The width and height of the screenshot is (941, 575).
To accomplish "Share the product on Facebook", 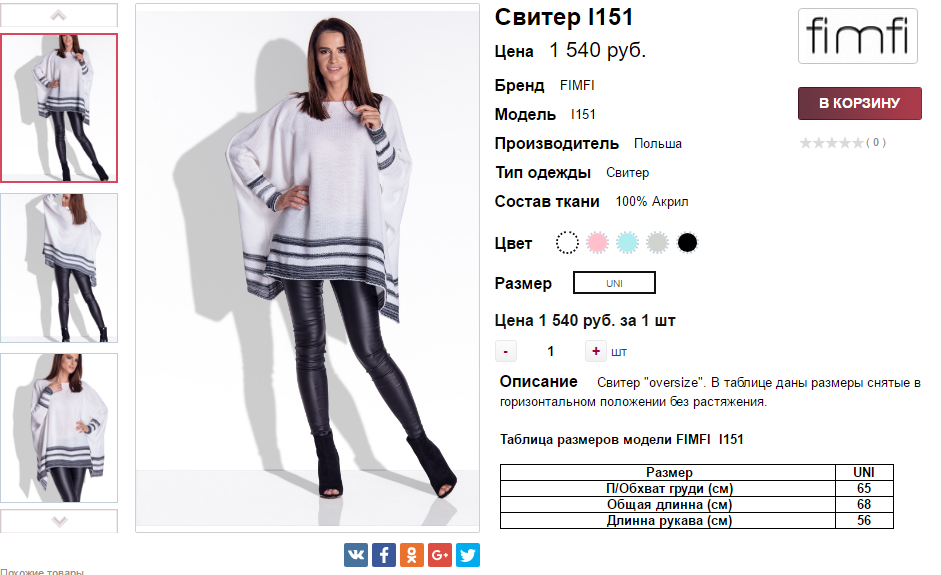I will coord(384,555).
